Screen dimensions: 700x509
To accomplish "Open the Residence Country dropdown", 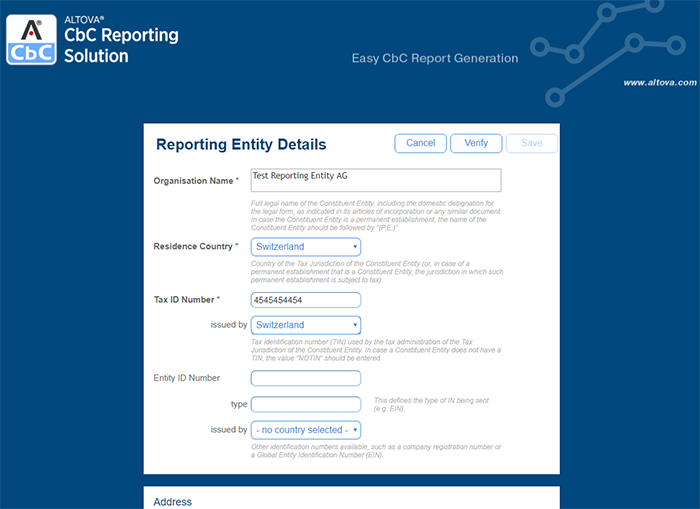I will click(305, 247).
